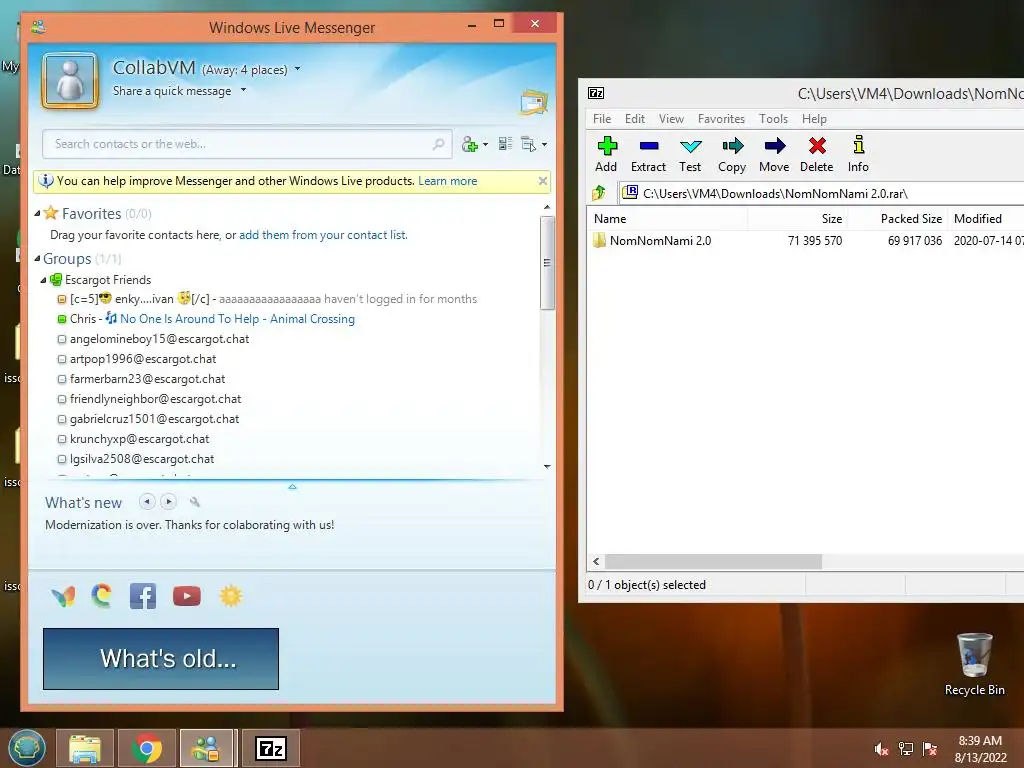Click the What's old... banner
The width and height of the screenshot is (1024, 768).
[x=161, y=658]
